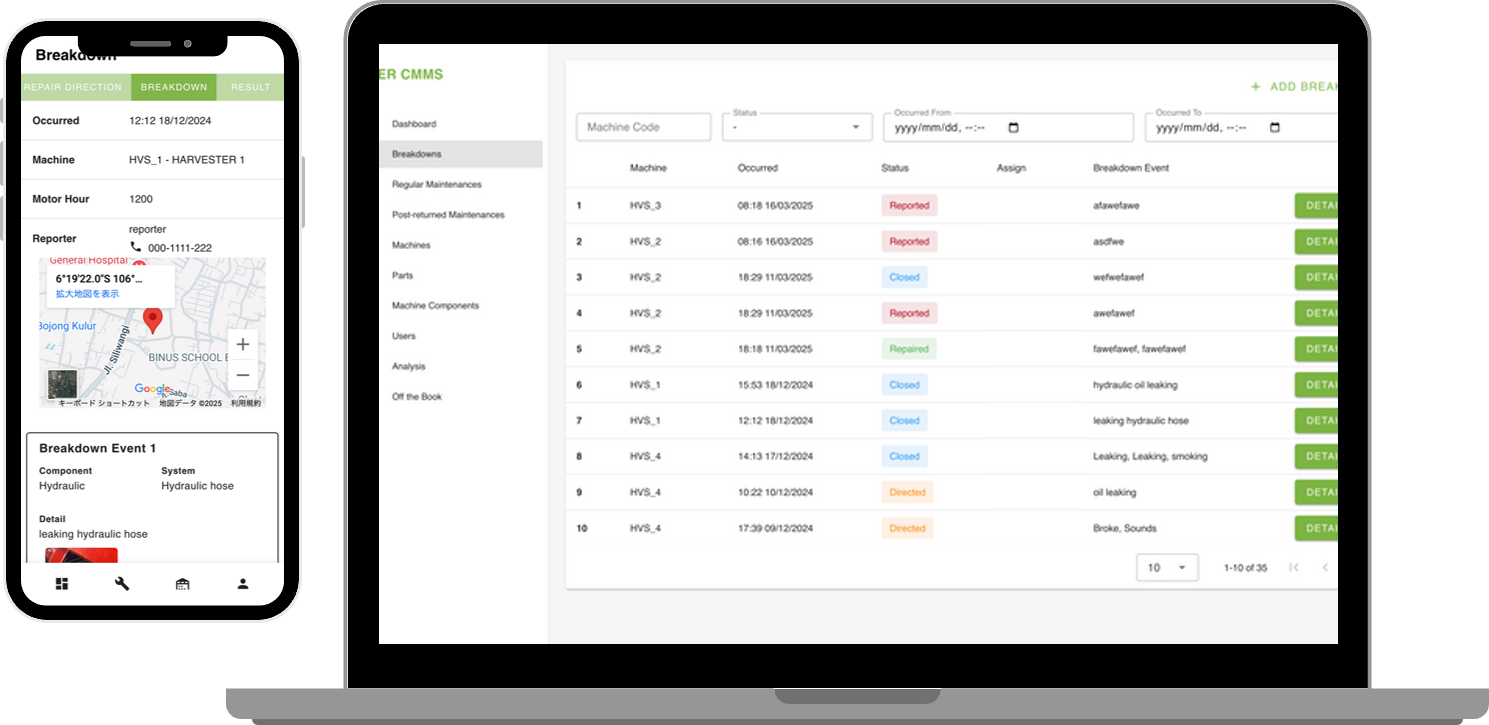Click Add Breakdown button
The height and width of the screenshot is (725, 1489).
click(1295, 87)
